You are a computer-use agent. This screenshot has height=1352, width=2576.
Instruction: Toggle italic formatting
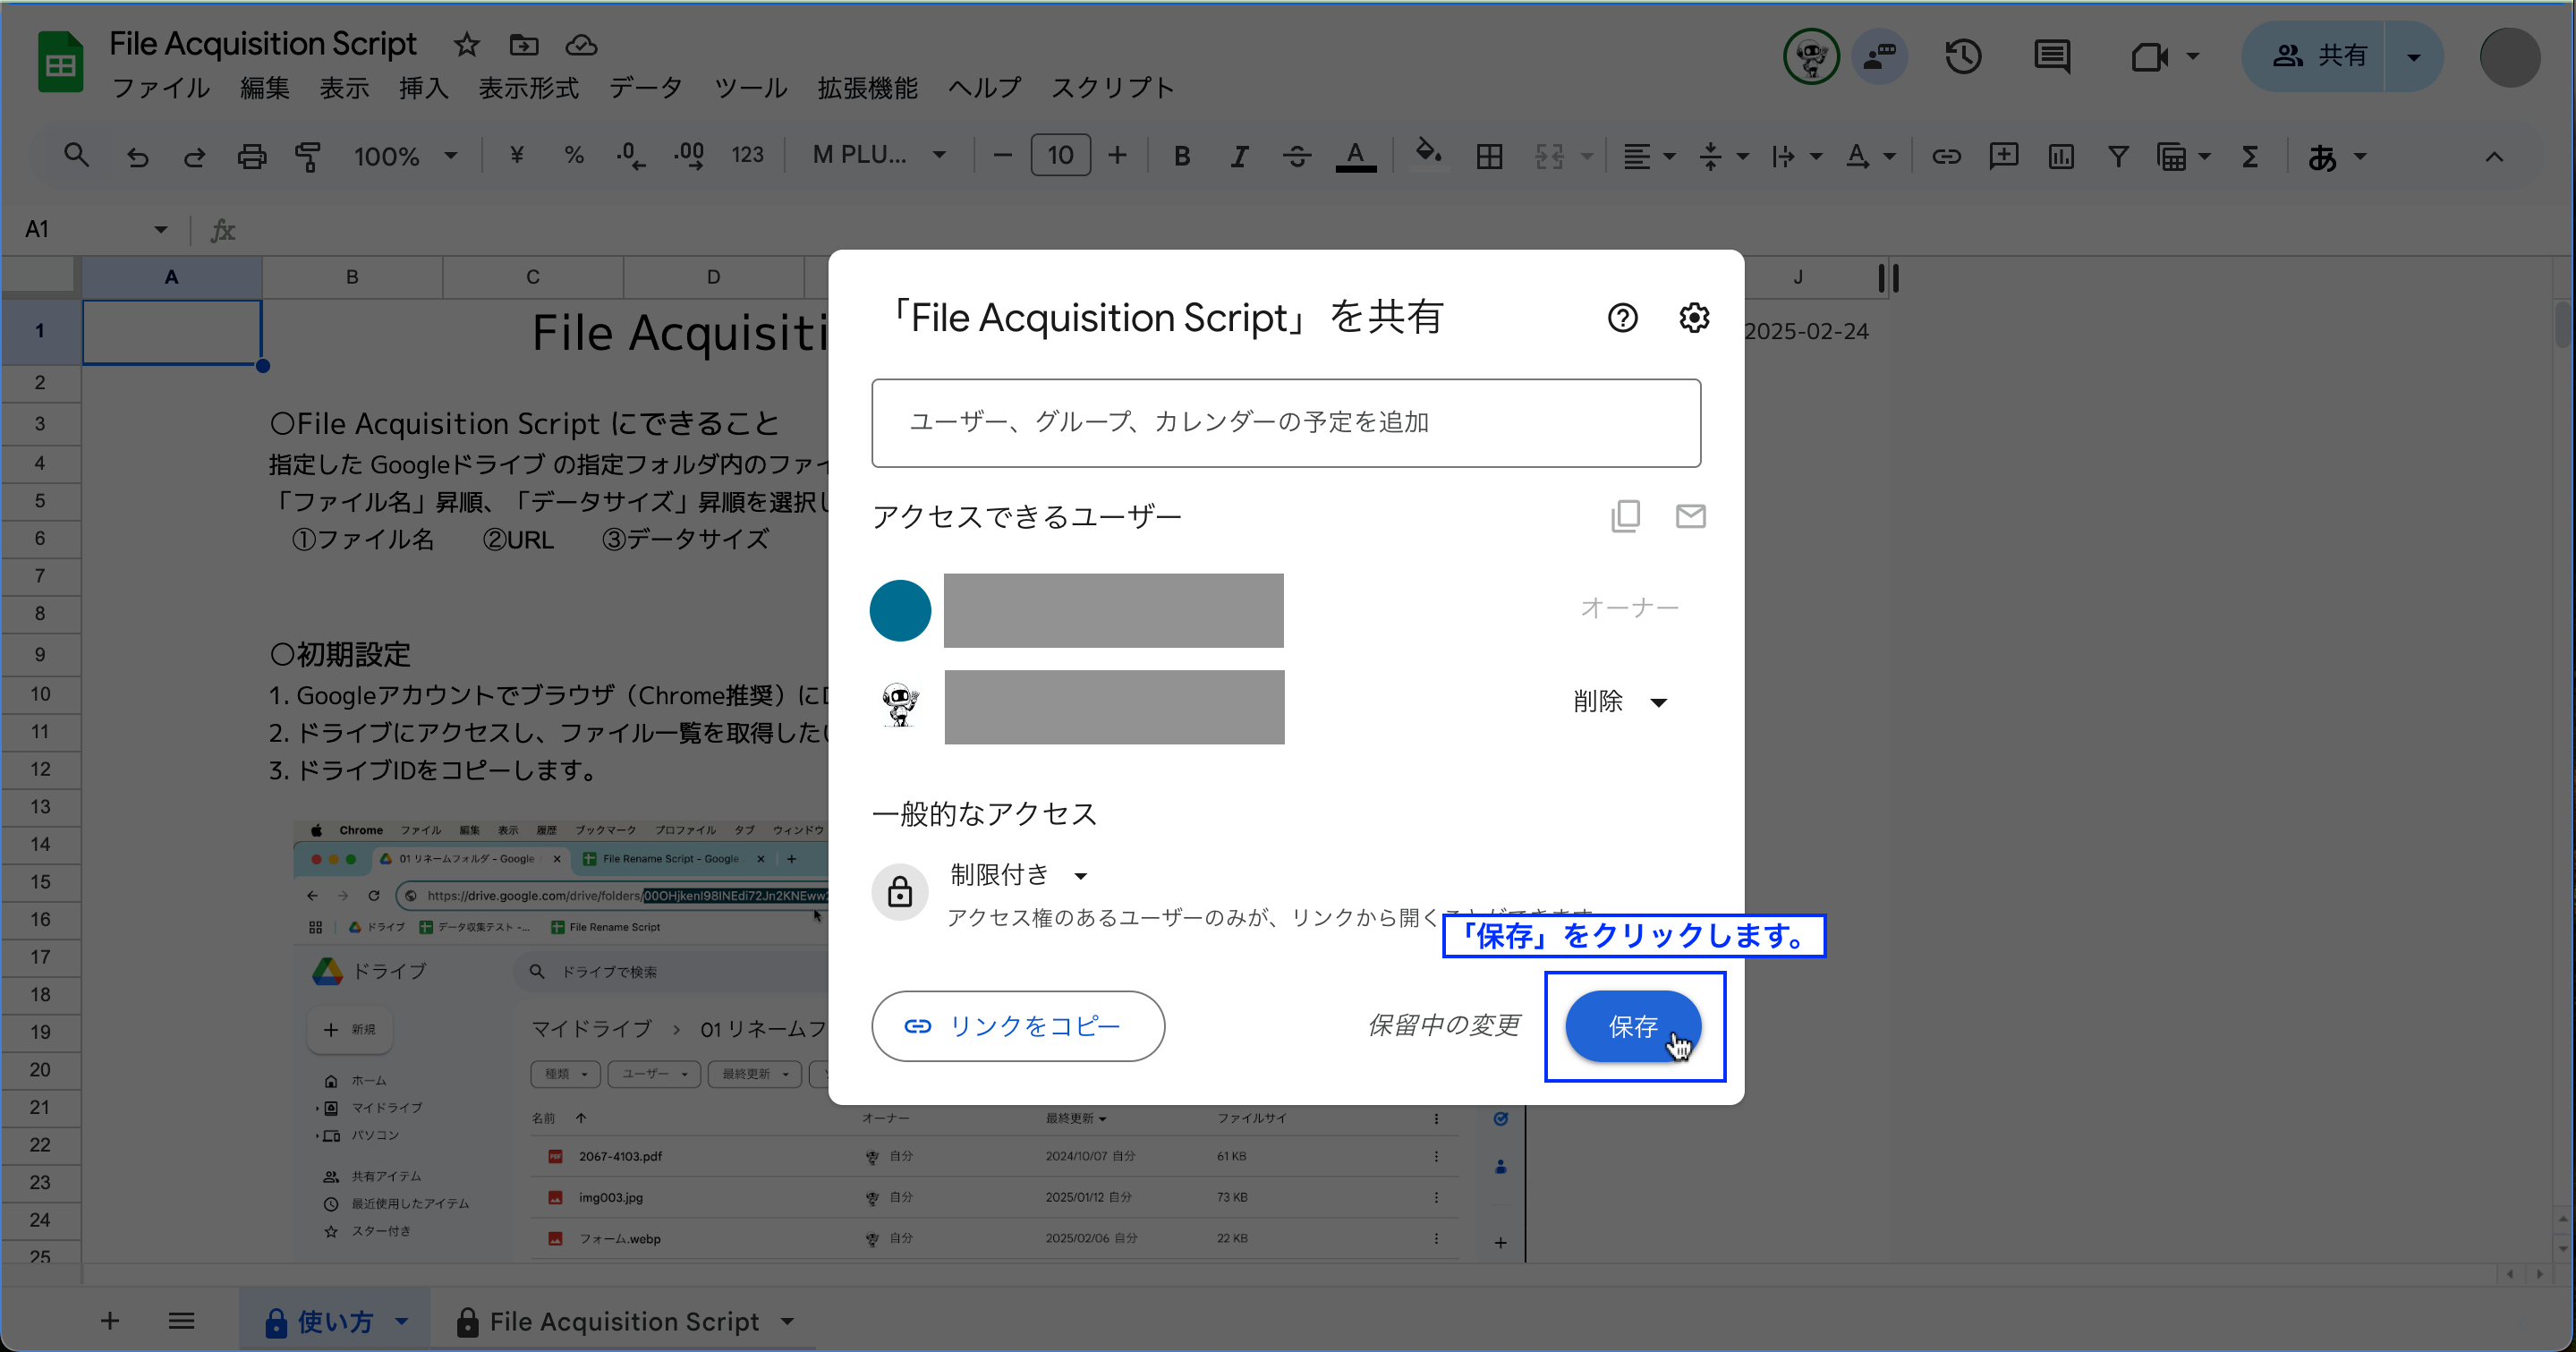click(x=1239, y=156)
